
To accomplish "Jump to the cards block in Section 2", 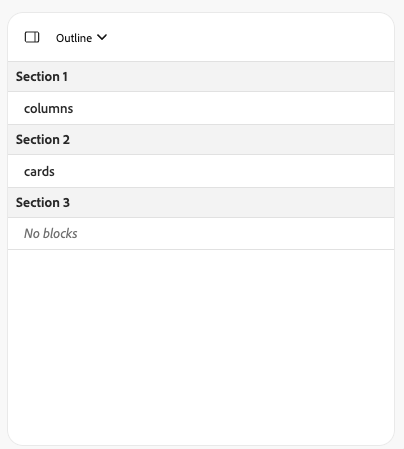I will [x=39, y=172].
